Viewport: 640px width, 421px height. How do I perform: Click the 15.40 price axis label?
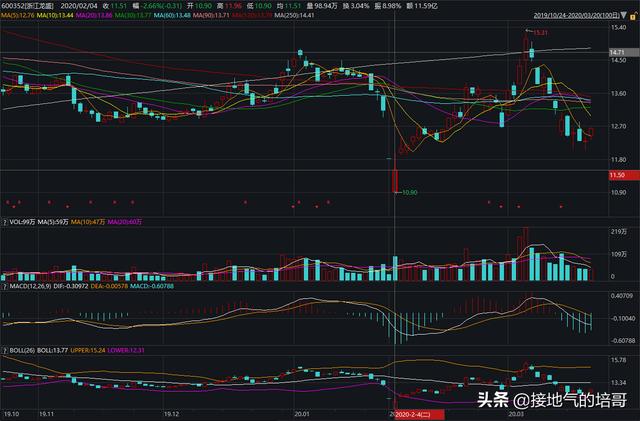click(x=618, y=27)
